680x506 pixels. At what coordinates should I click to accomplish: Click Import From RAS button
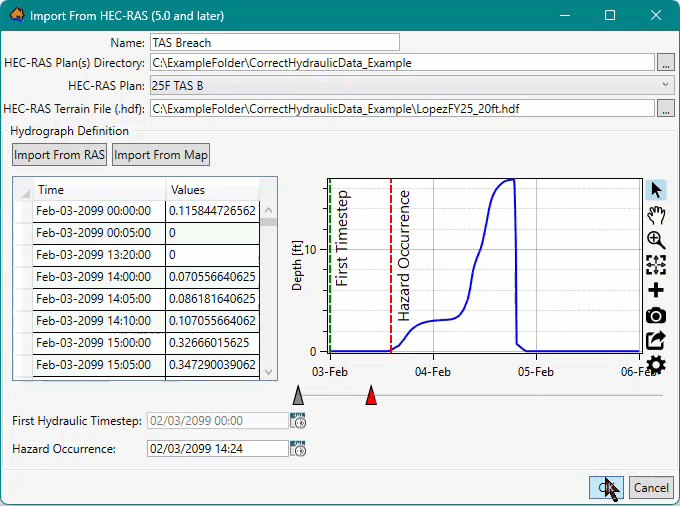point(59,155)
